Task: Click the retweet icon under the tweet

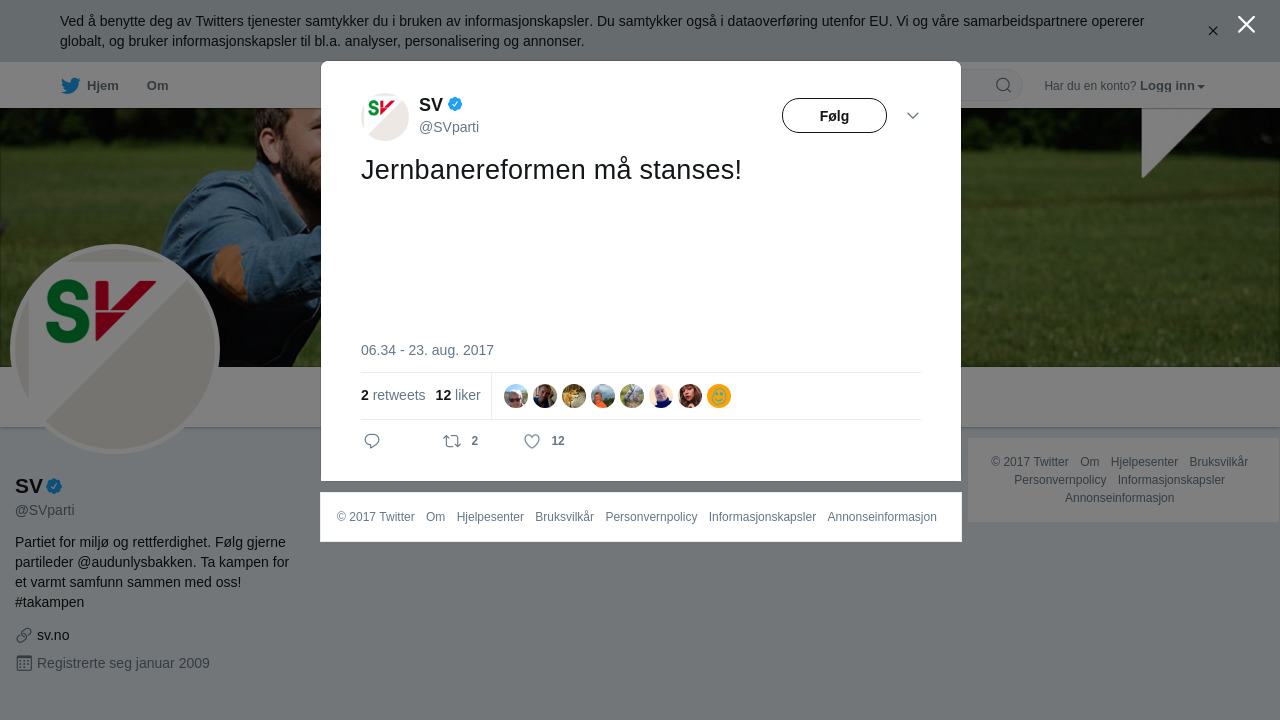Action: [452, 441]
